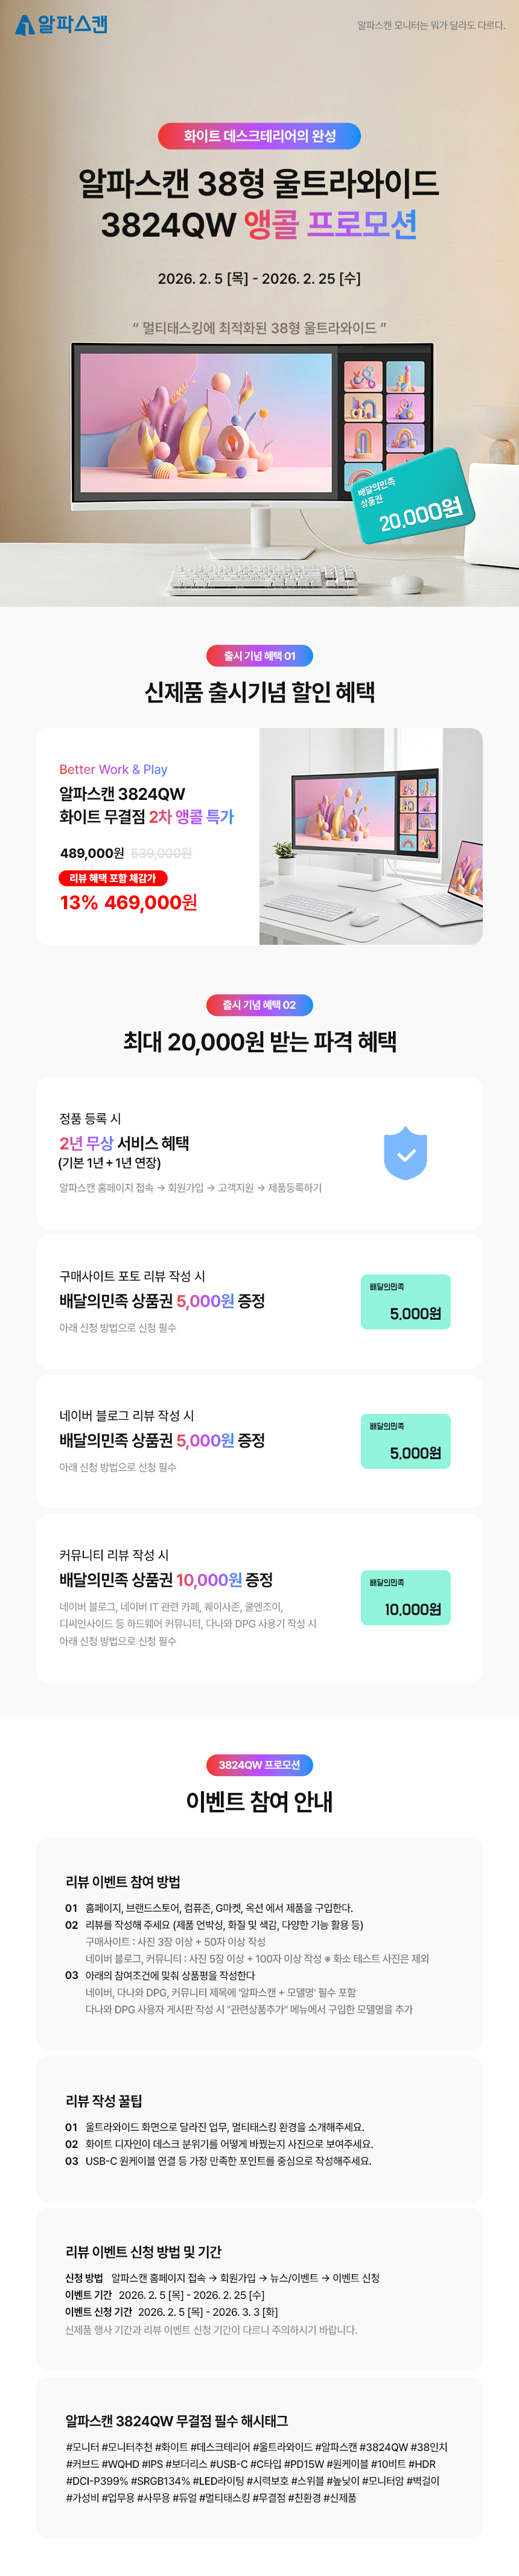Click the 13% 469,000원 discounted price
This screenshot has height=2576, width=519.
pos(128,903)
